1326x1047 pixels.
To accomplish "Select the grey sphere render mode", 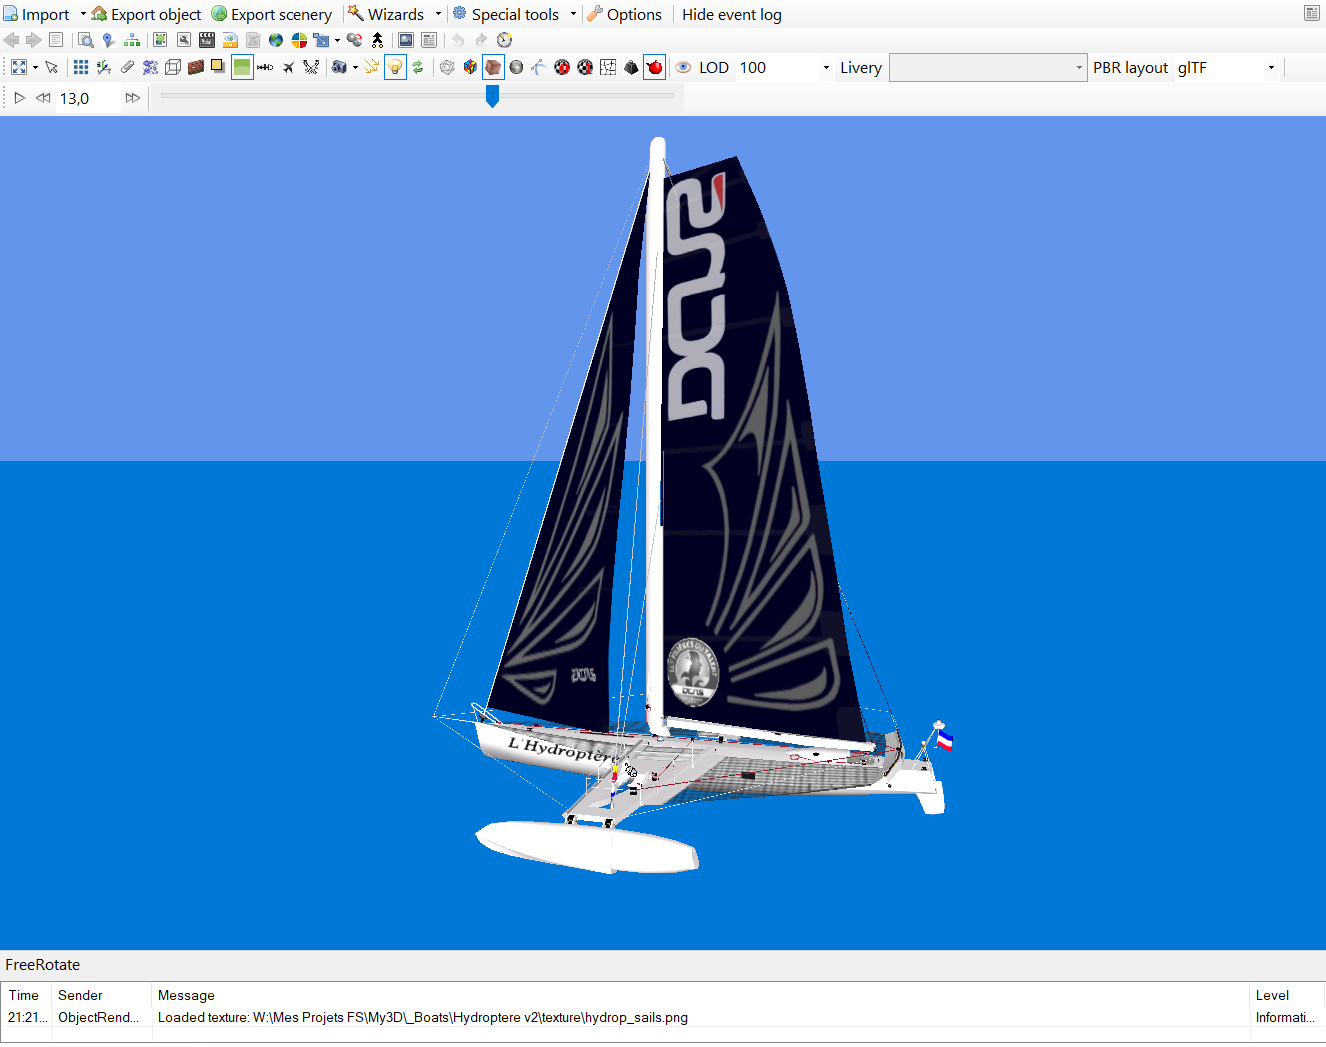I will (516, 67).
